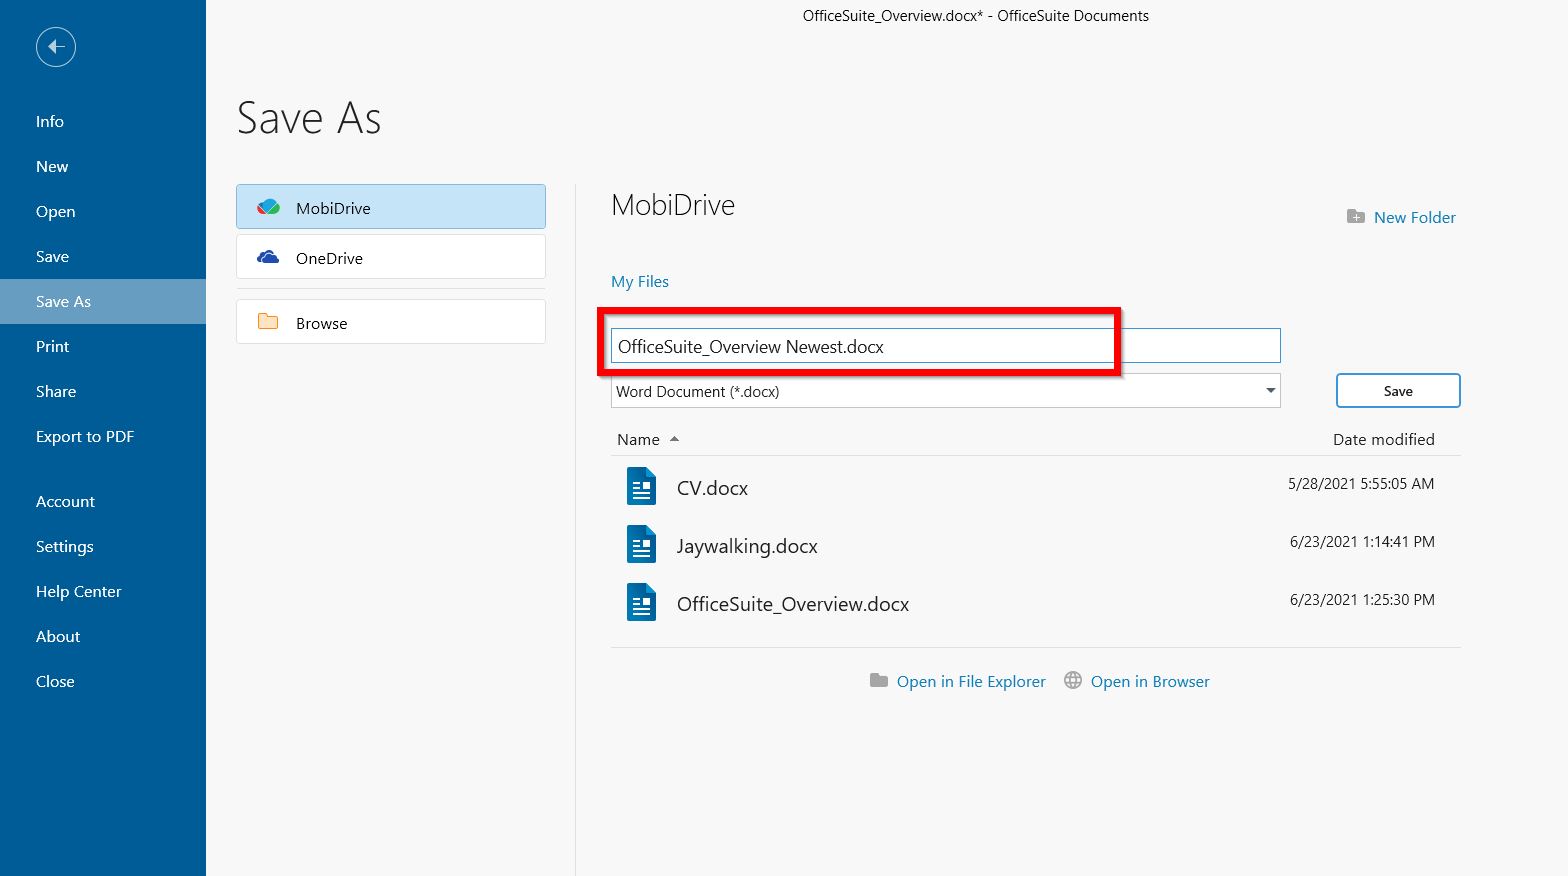This screenshot has width=1568, height=876.
Task: Click the 5/28/2021 5:55:05 AM date
Action: (1361, 483)
